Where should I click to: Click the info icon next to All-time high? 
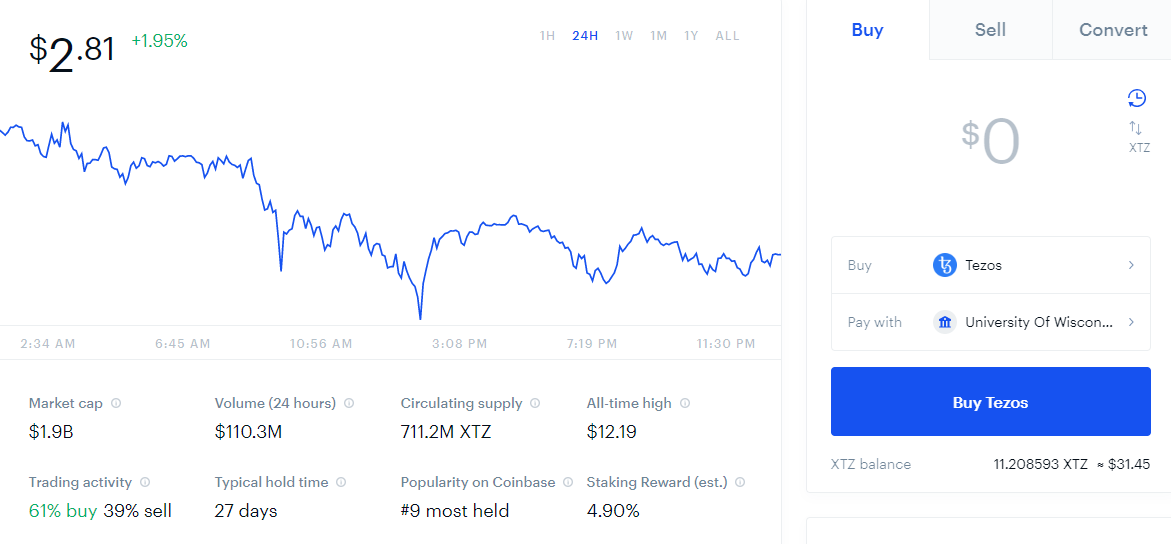[685, 403]
